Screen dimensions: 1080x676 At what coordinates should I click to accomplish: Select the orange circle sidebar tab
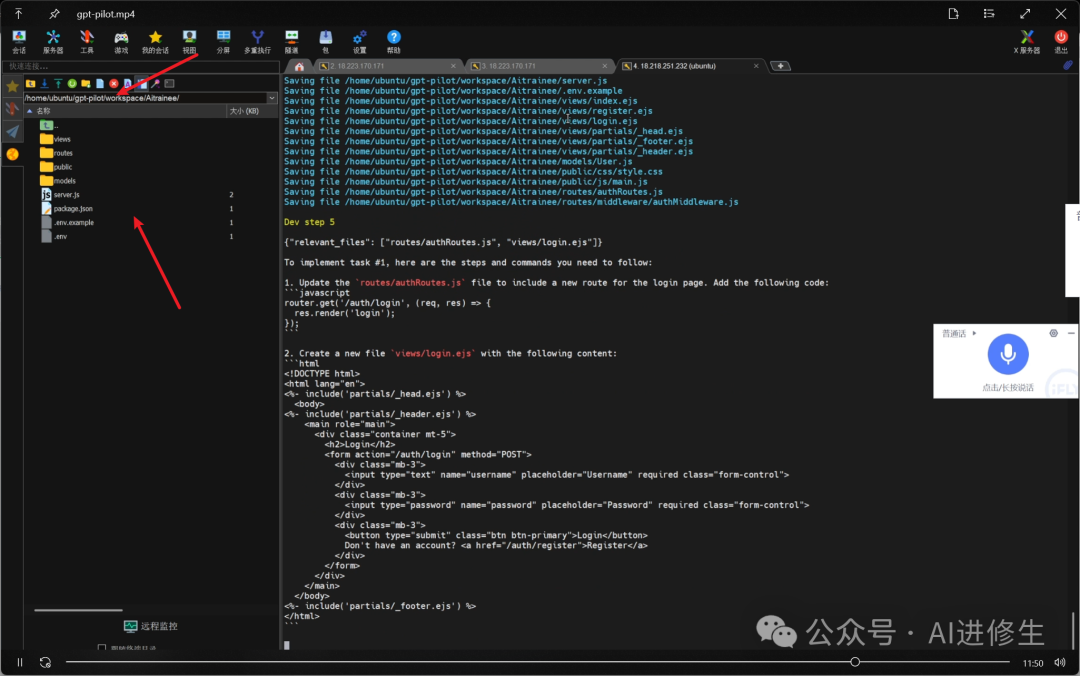click(x=12, y=154)
